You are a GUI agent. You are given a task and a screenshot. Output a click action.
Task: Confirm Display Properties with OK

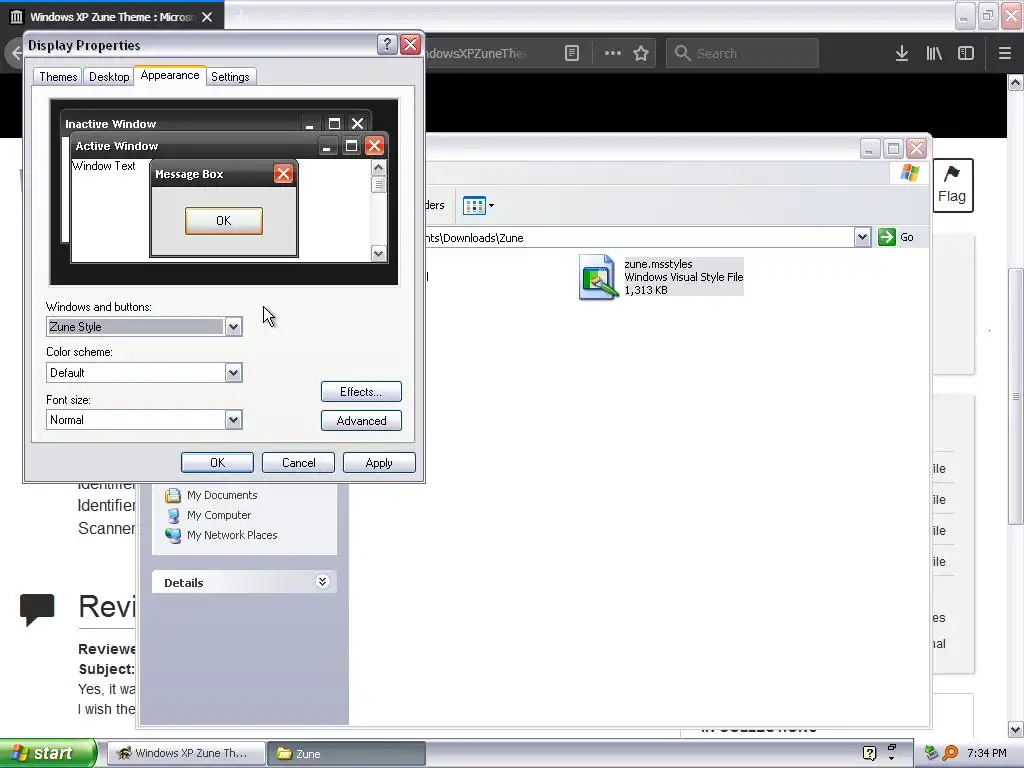tap(217, 463)
